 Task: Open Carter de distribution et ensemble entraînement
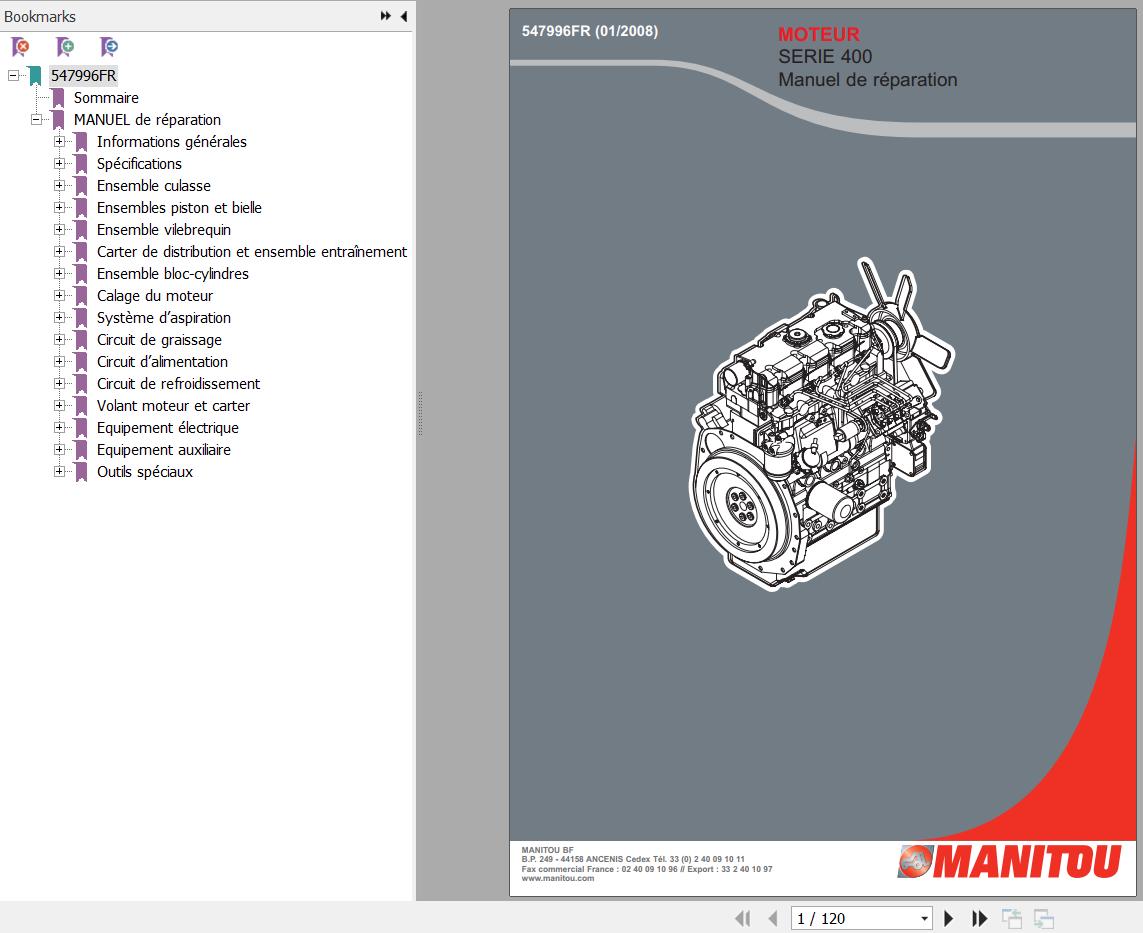(252, 251)
